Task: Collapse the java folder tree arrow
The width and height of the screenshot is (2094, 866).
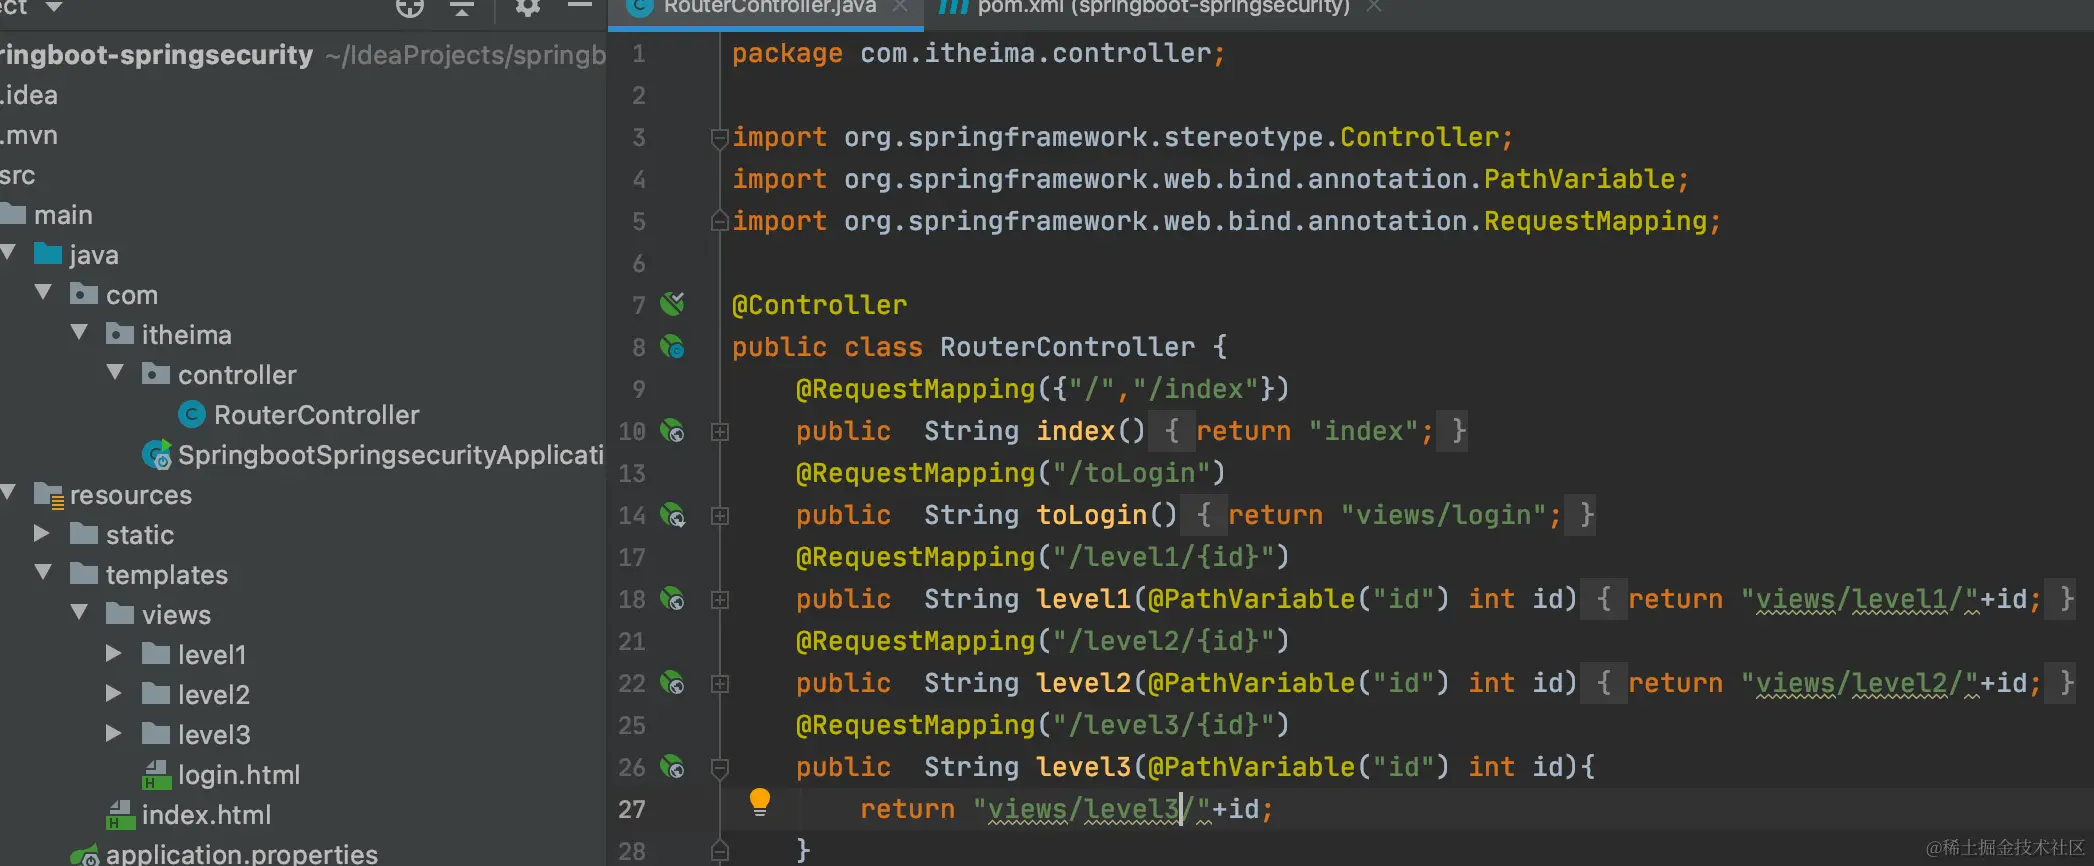Action: [x=8, y=253]
